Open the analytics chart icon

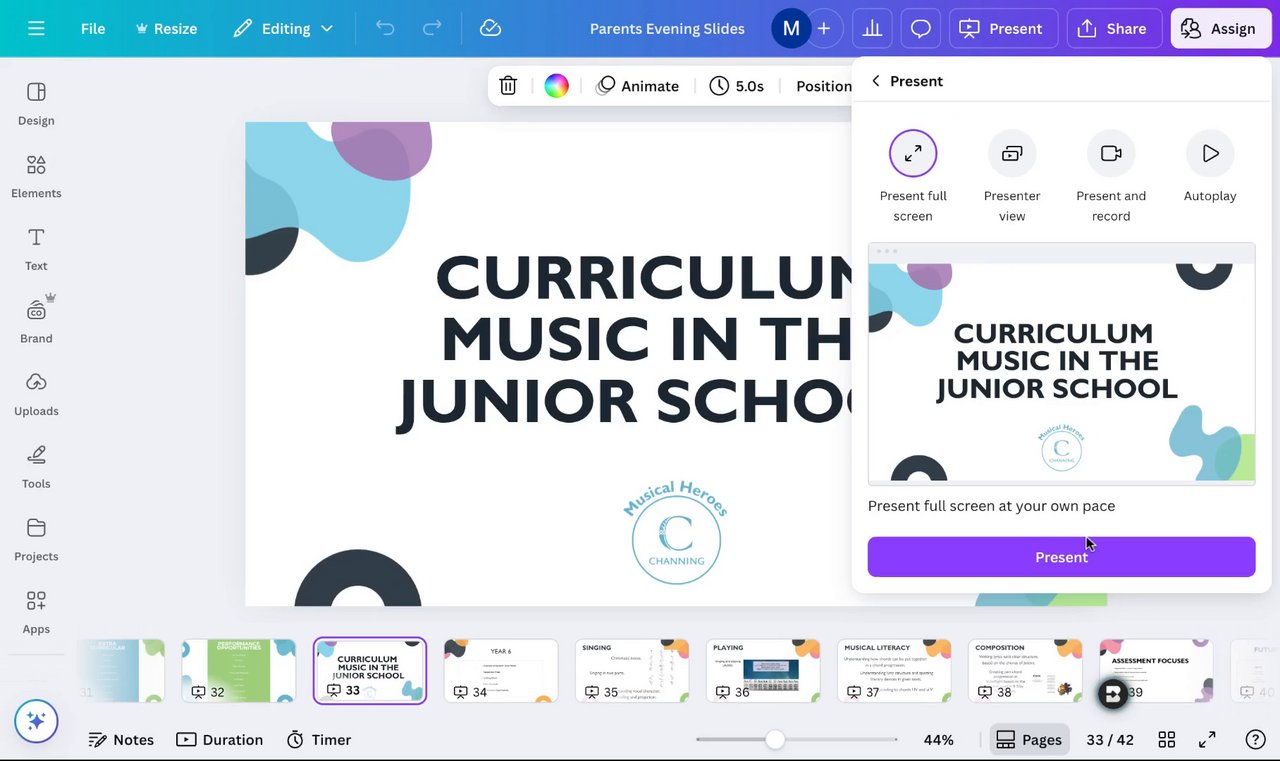coord(872,28)
